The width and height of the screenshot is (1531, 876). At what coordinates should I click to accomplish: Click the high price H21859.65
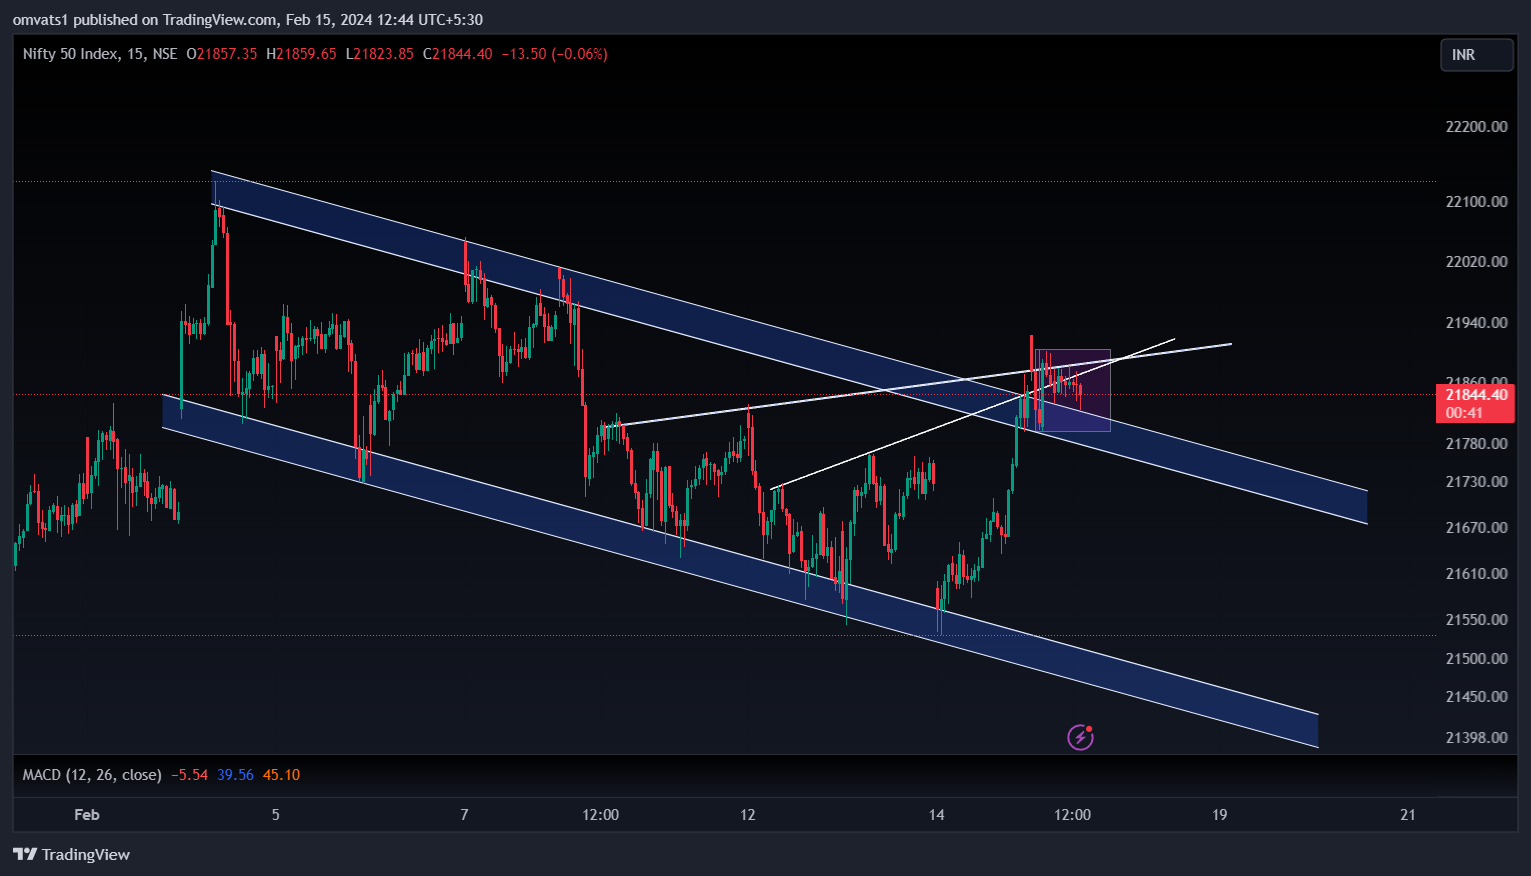tap(301, 54)
